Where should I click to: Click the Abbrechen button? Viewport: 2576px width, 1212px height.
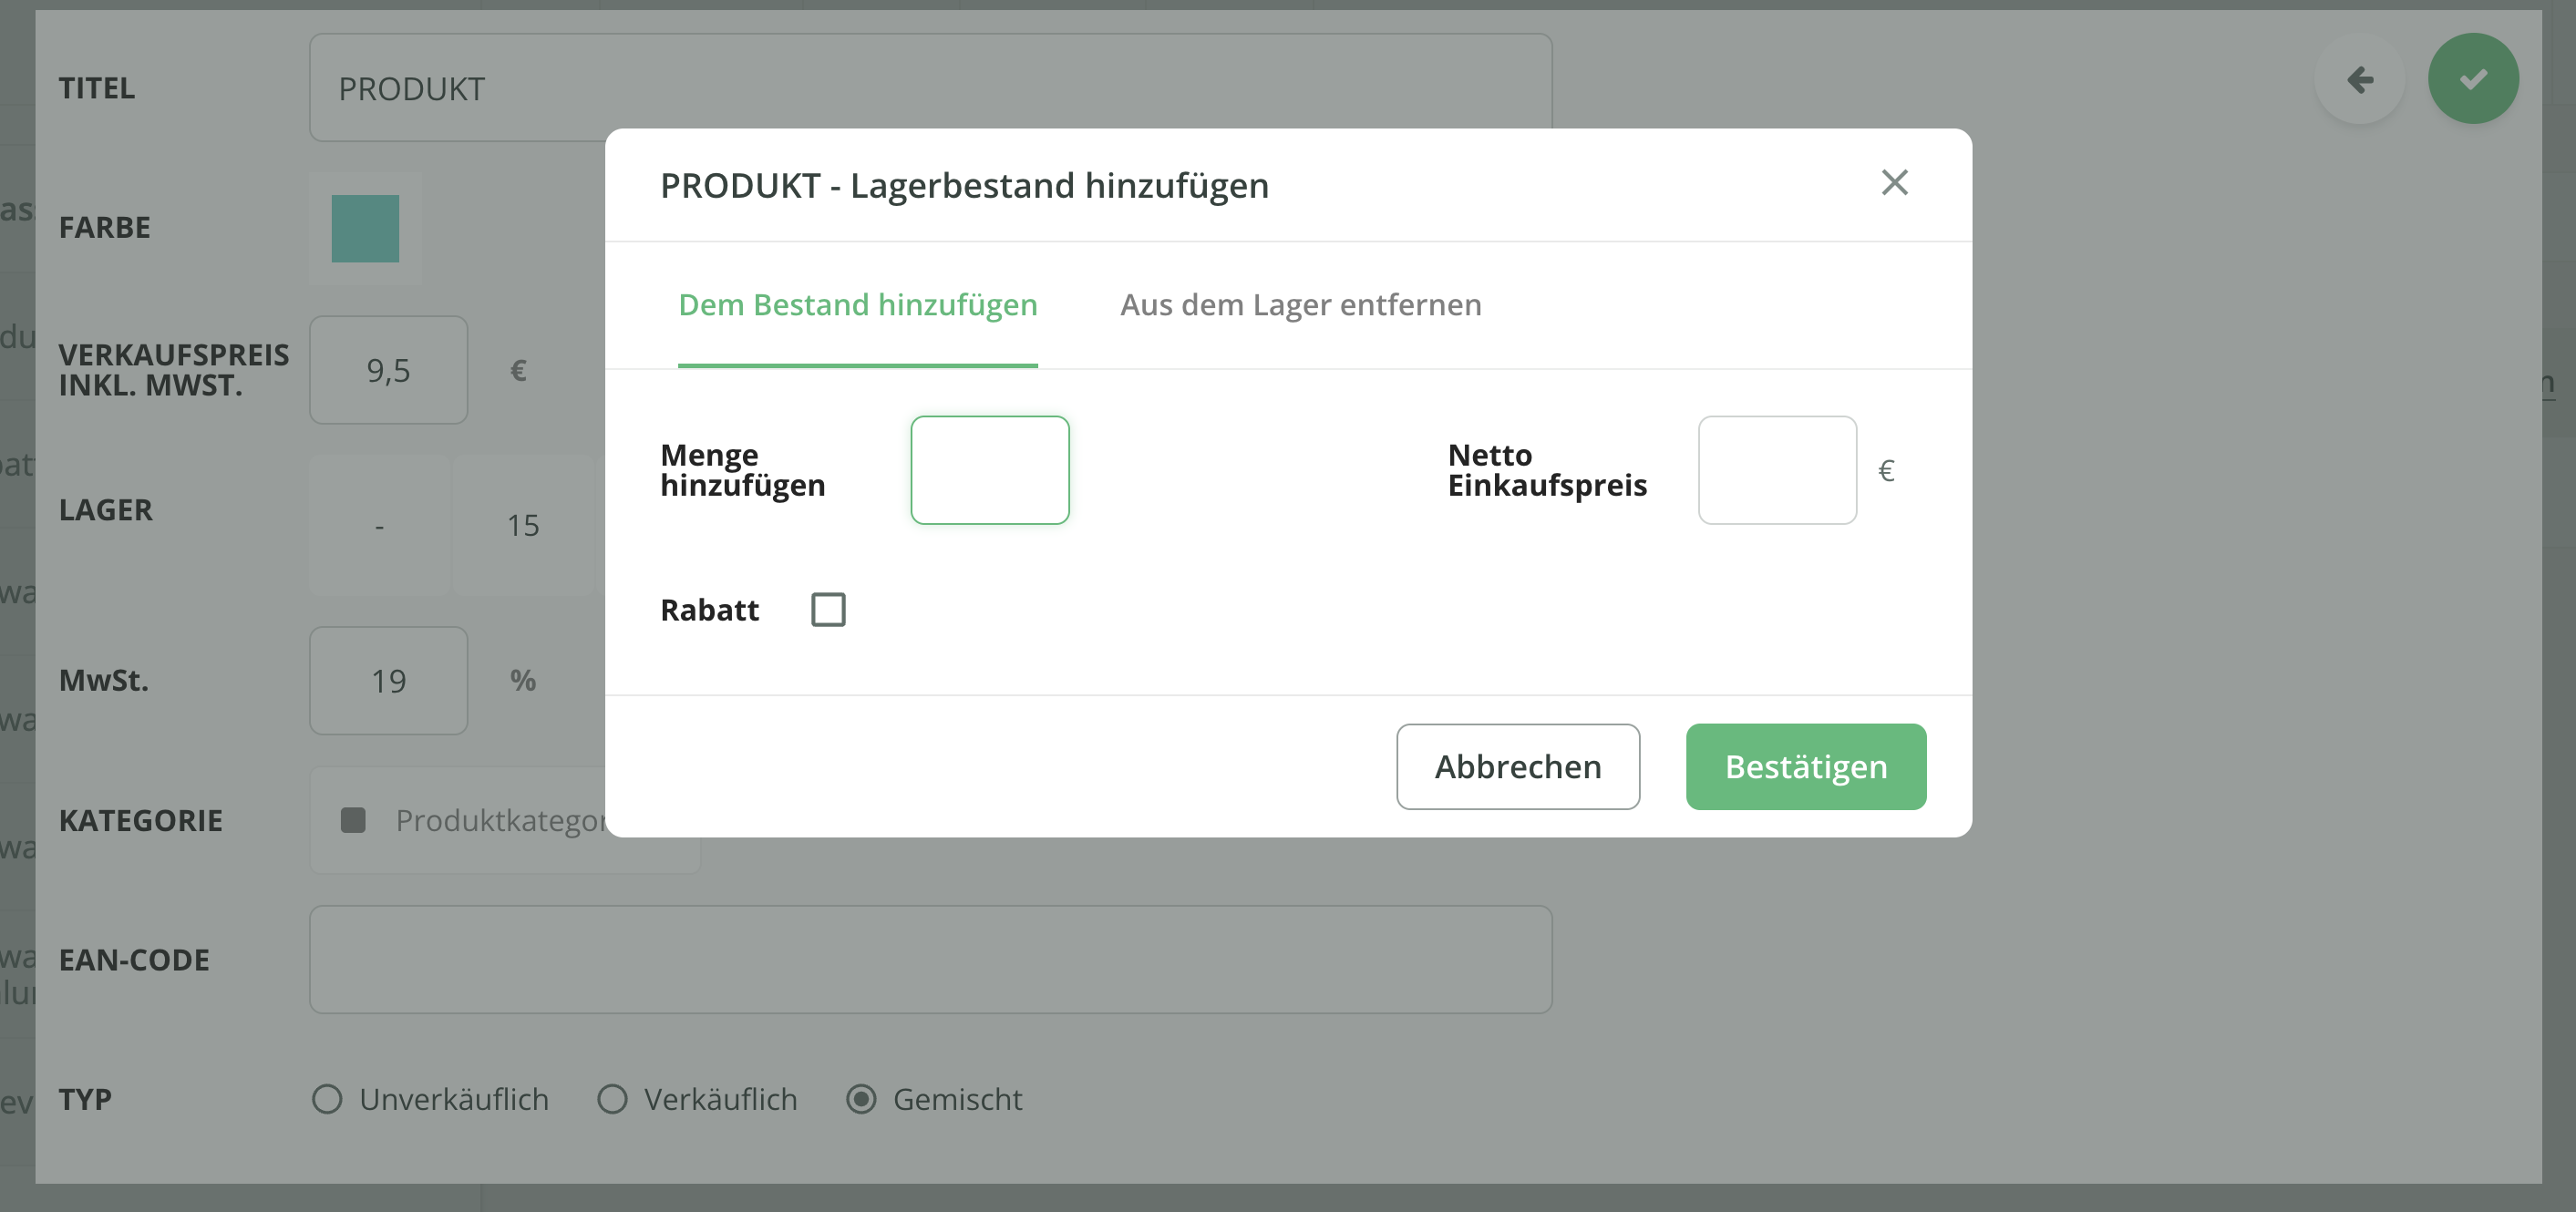(1517, 766)
